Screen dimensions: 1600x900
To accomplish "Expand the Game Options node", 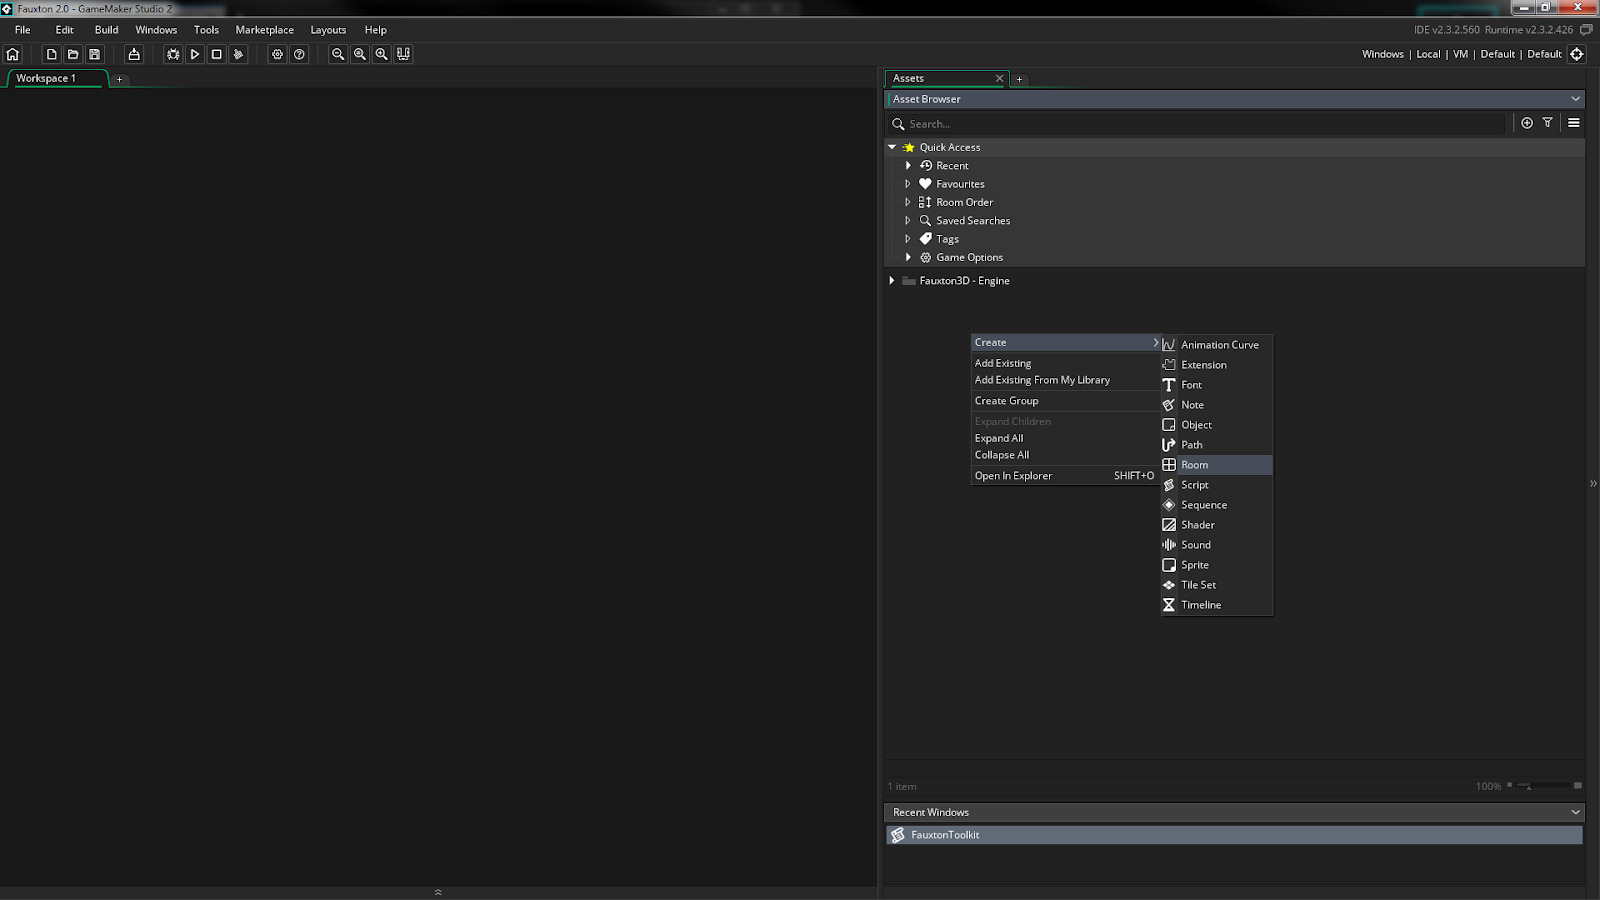I will pyautogui.click(x=908, y=257).
